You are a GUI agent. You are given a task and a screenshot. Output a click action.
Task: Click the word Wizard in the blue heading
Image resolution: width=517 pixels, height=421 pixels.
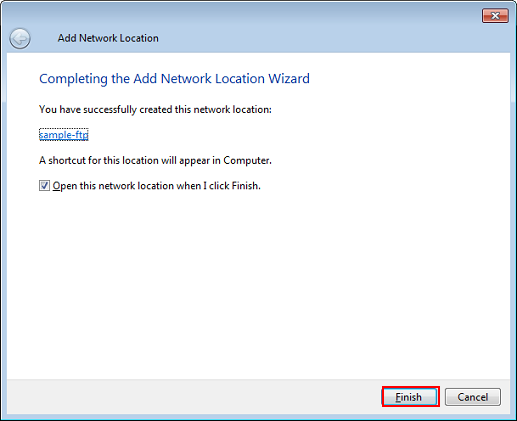click(289, 79)
